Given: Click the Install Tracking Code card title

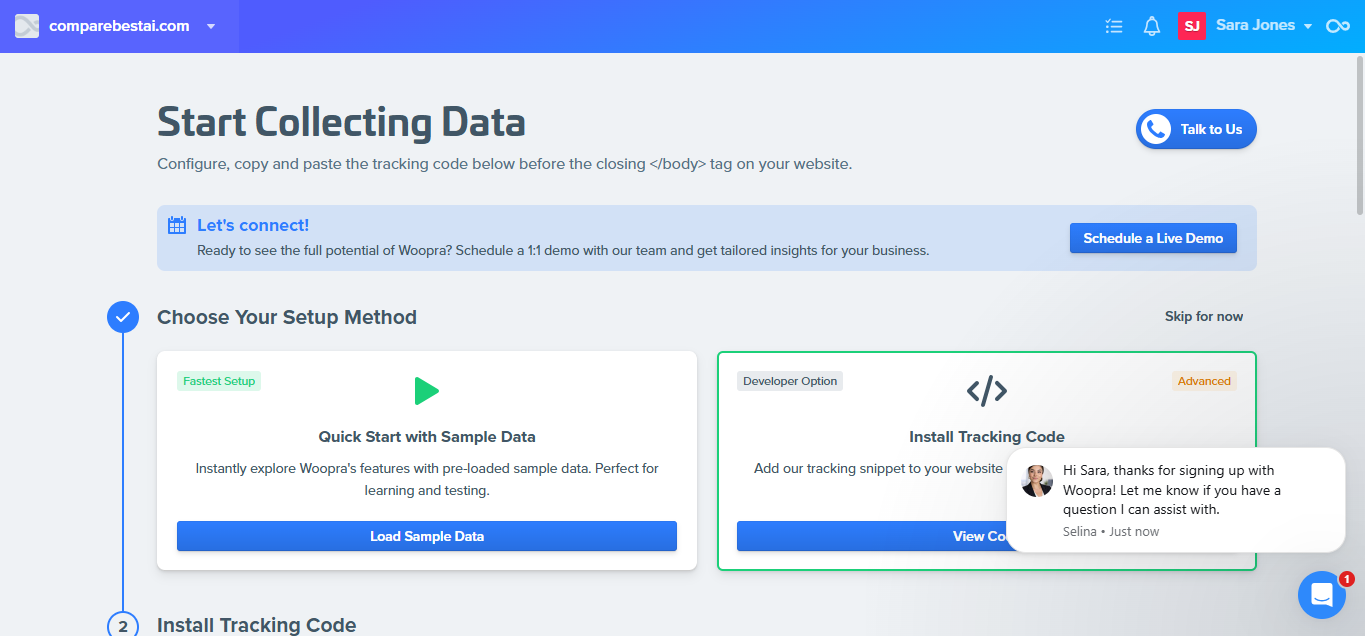Looking at the screenshot, I should tap(987, 436).
